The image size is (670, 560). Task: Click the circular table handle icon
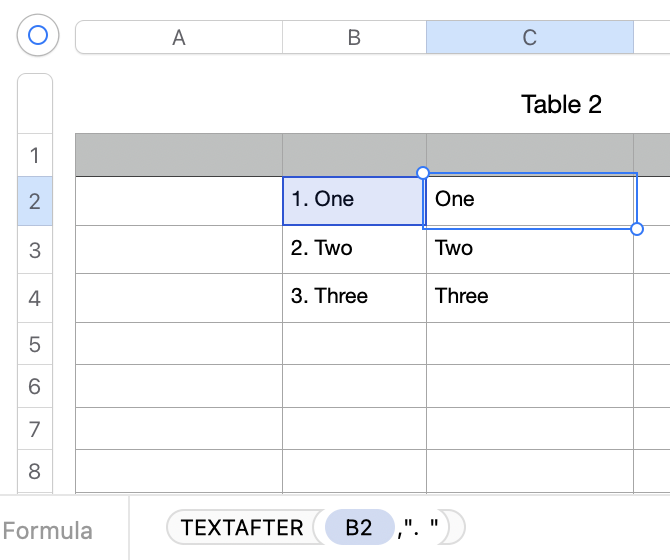point(38,37)
